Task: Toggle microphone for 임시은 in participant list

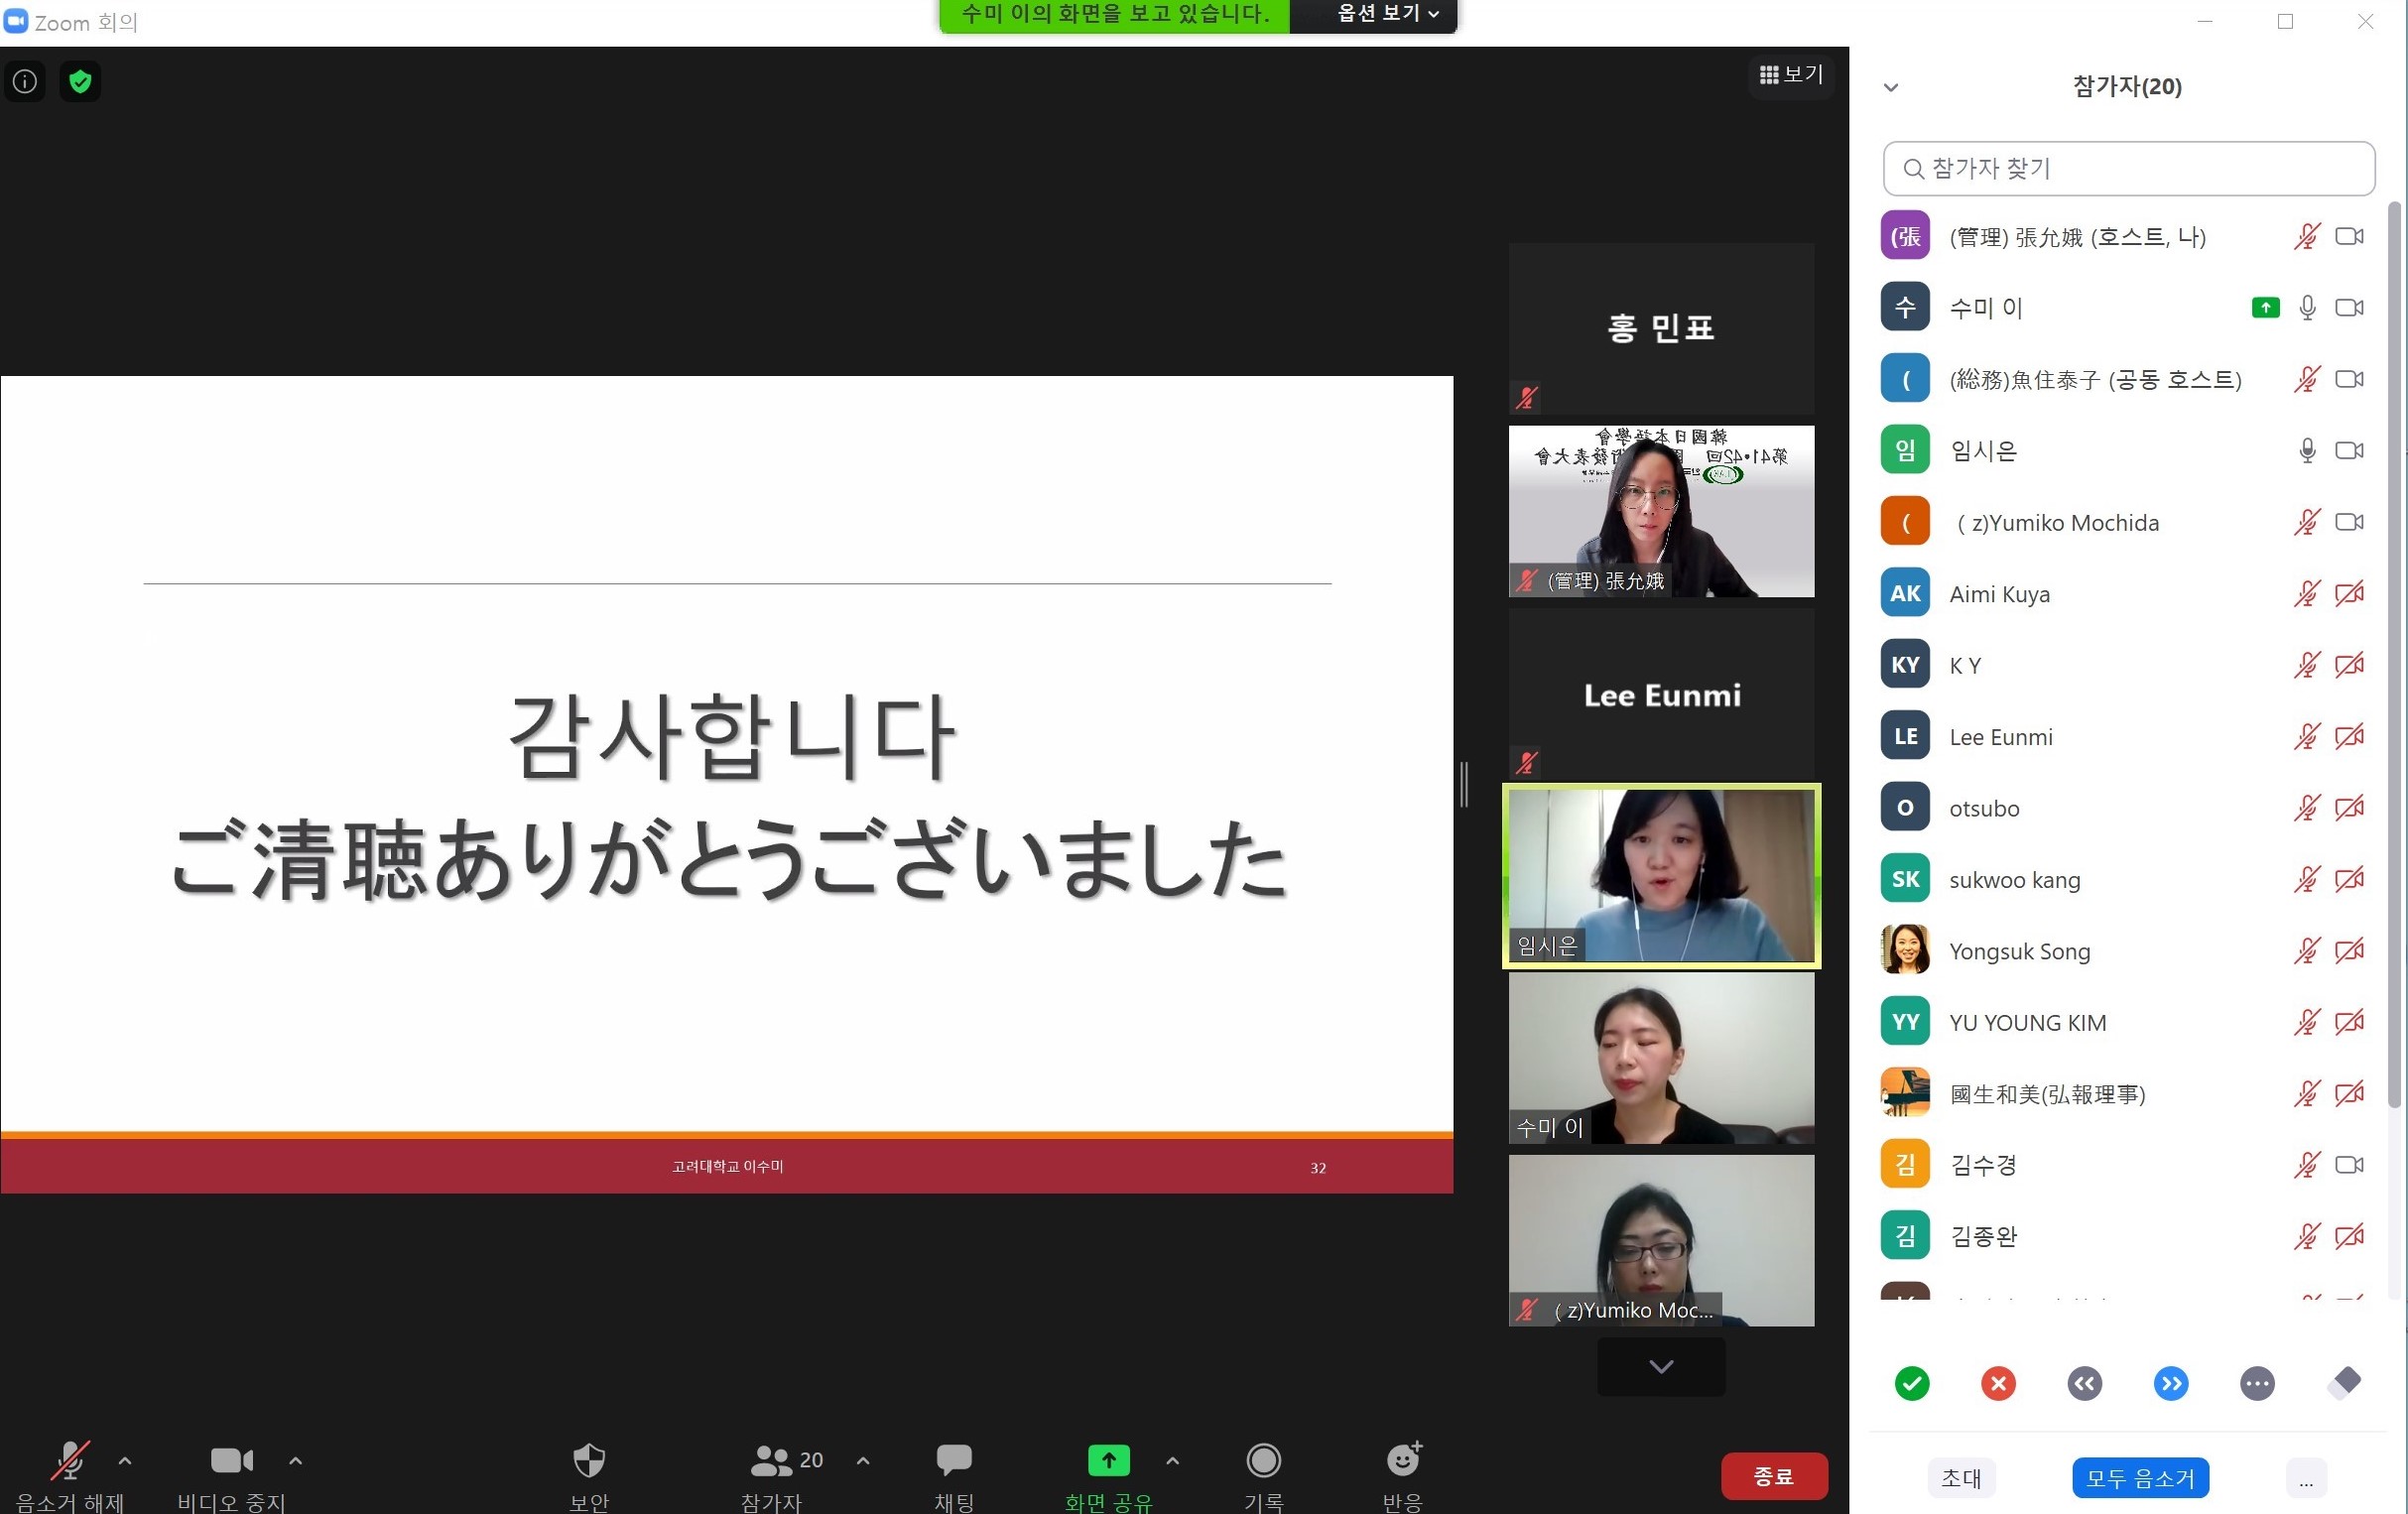Action: (x=2307, y=451)
